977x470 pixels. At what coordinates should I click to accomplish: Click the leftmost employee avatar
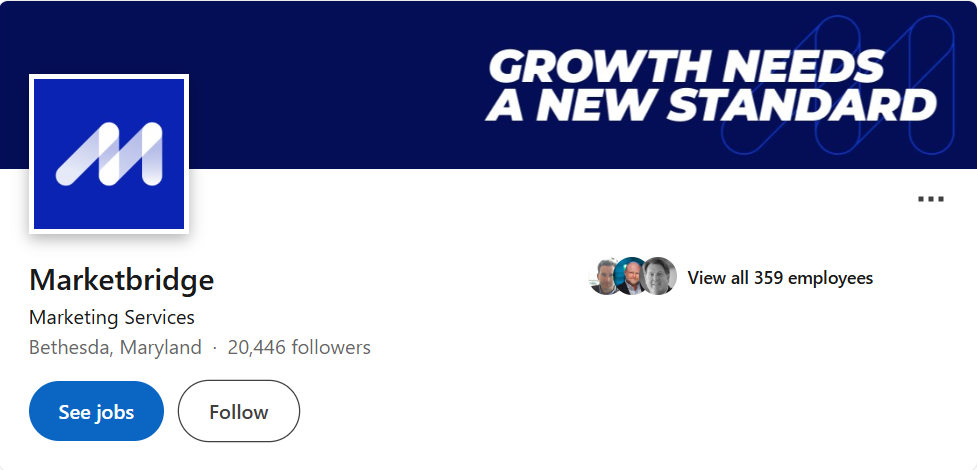(x=607, y=277)
